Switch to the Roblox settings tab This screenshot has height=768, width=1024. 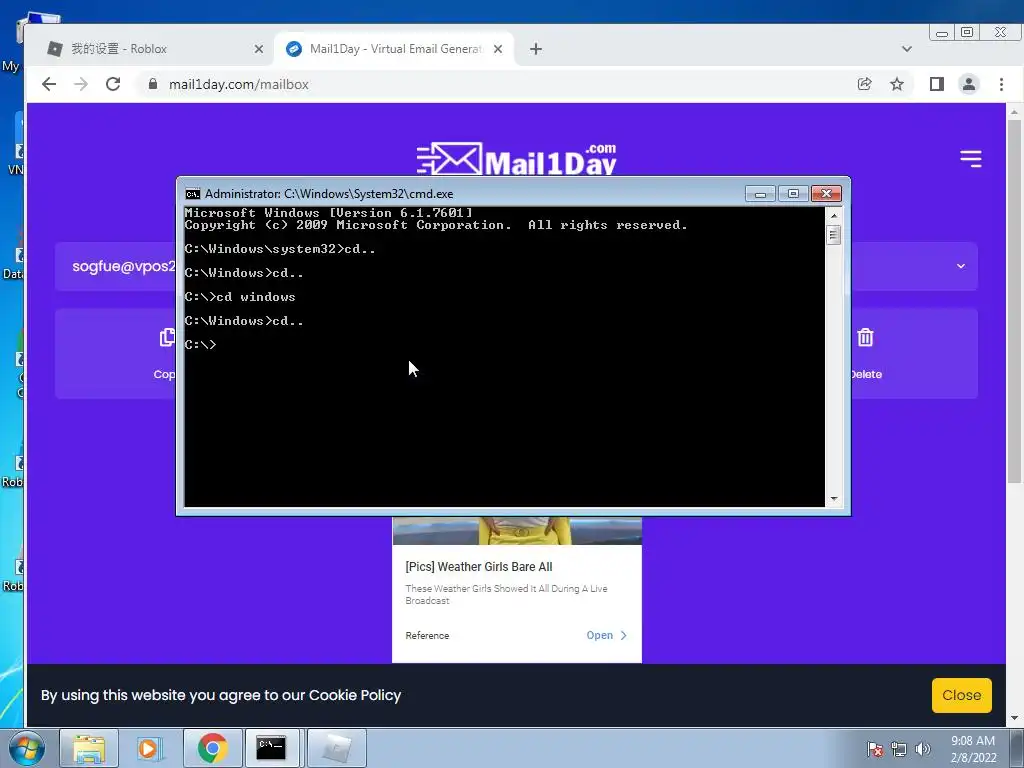[x=155, y=49]
